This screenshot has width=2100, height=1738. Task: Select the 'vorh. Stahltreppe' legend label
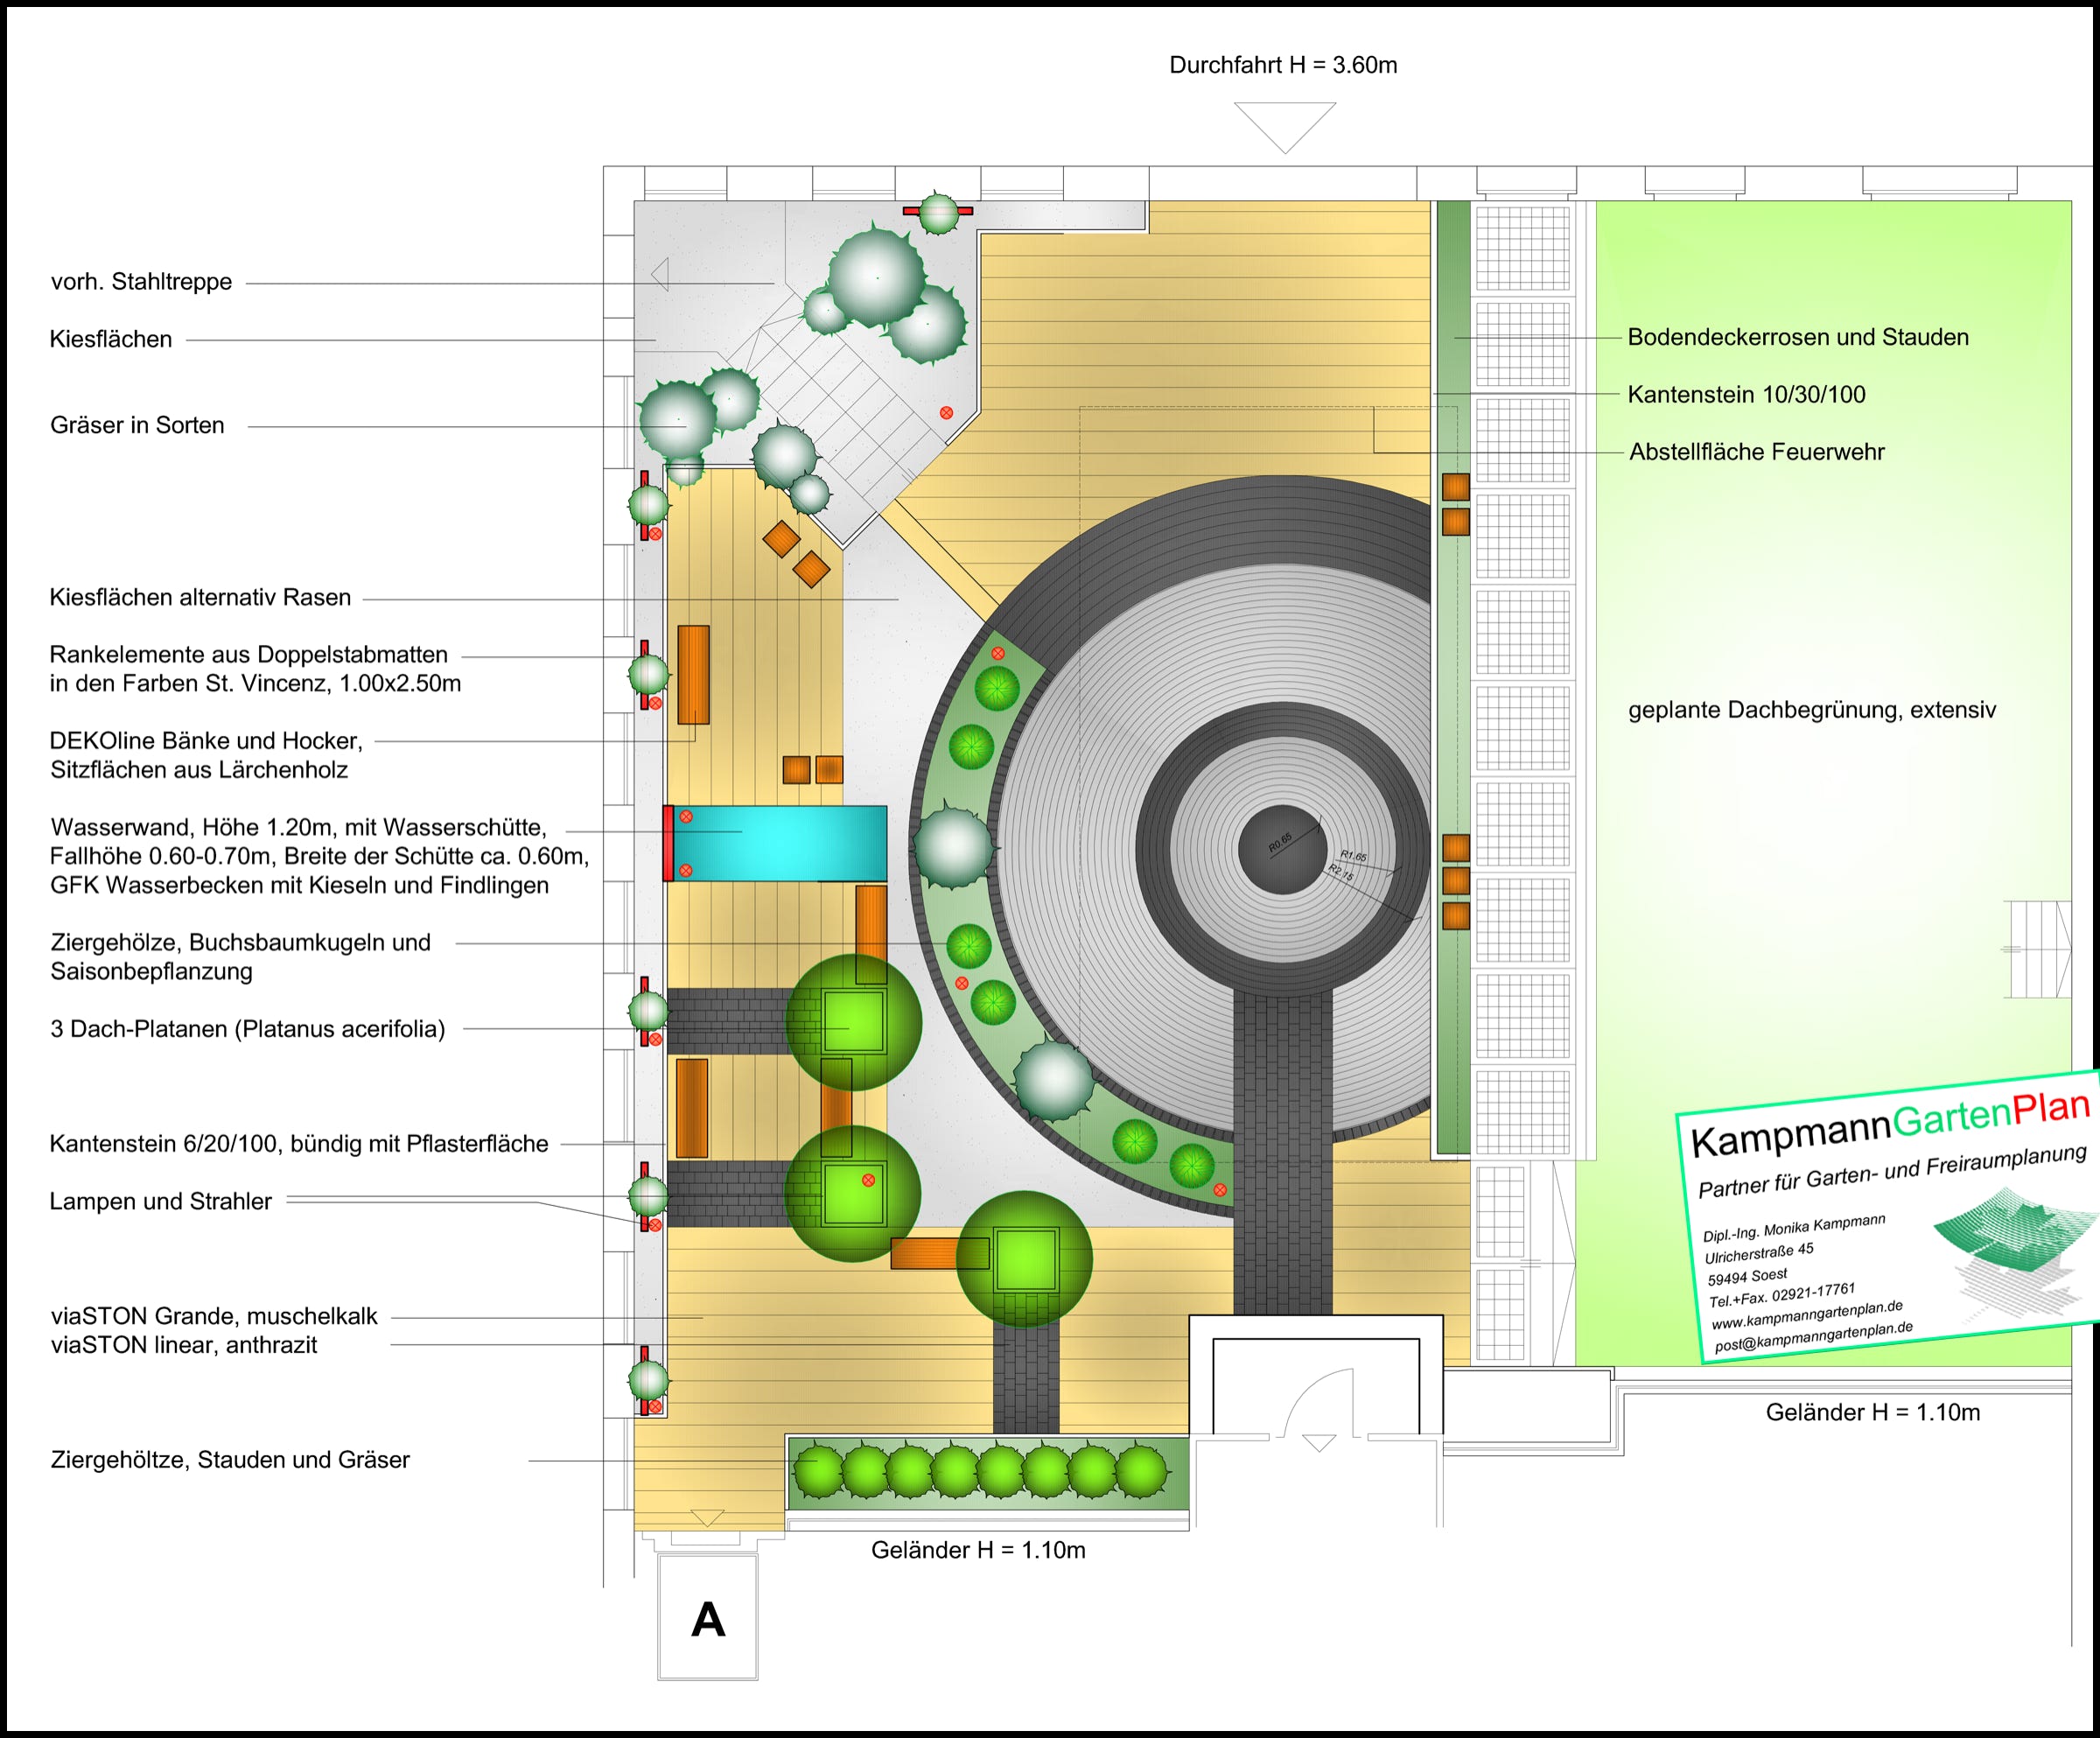[x=141, y=282]
